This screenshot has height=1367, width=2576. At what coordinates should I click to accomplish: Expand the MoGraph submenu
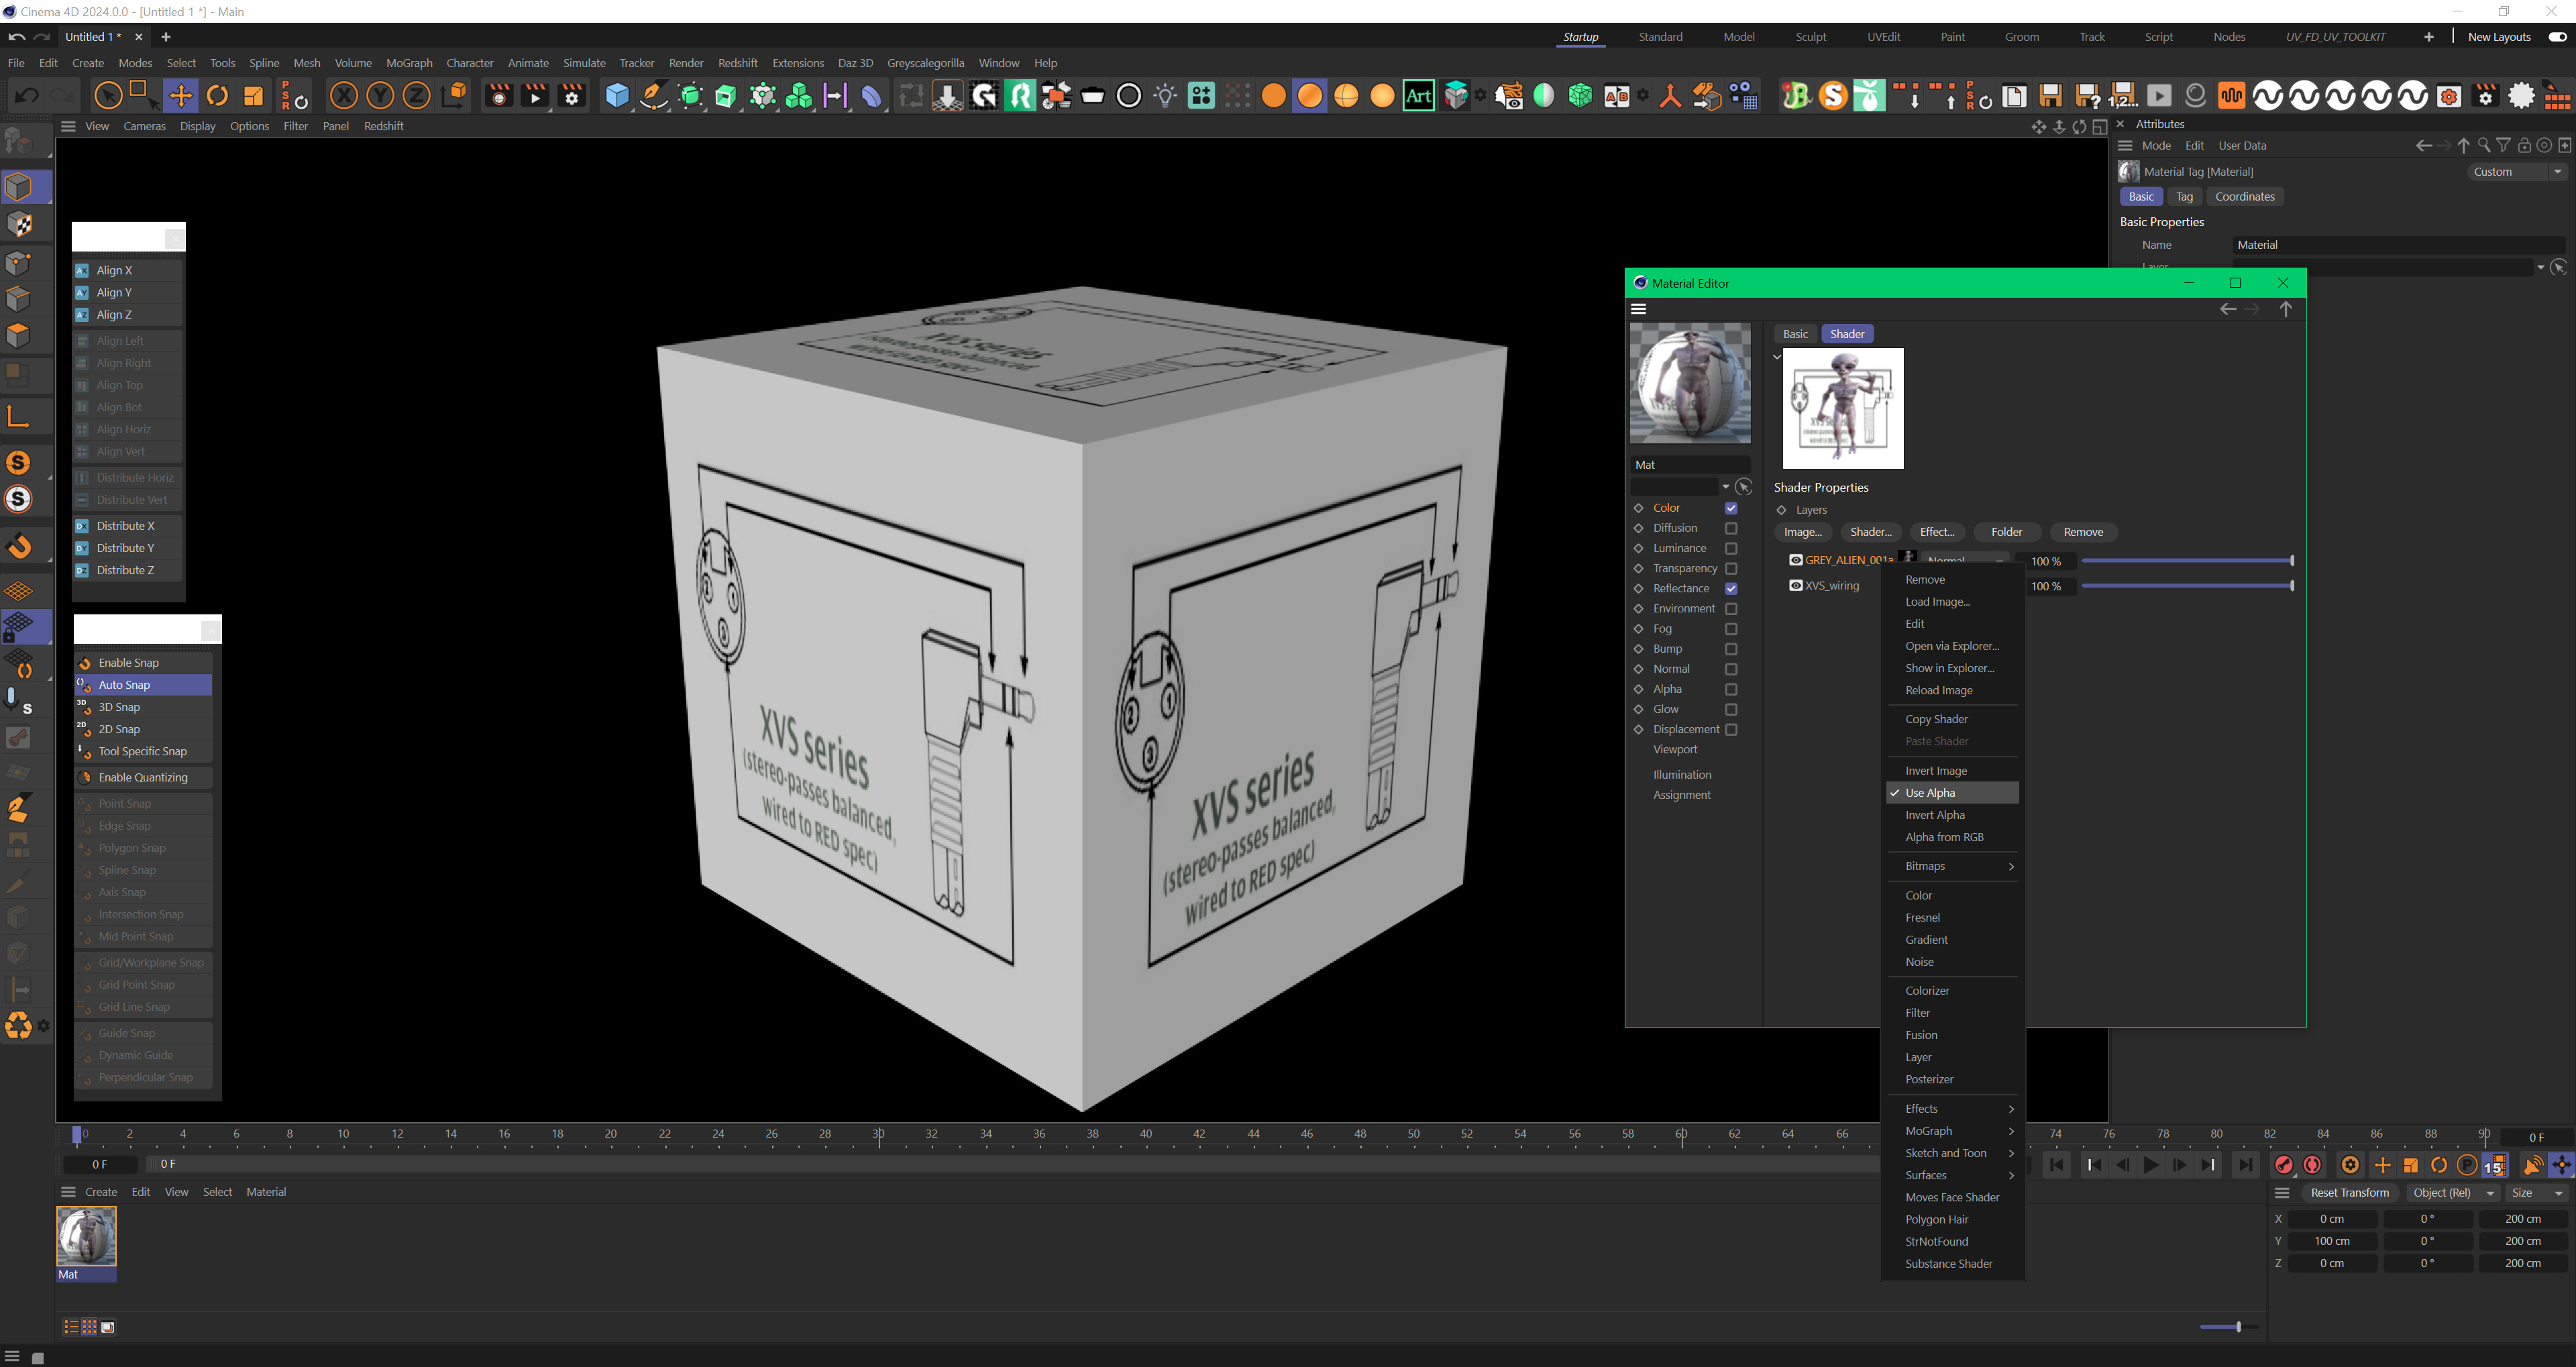pyautogui.click(x=1952, y=1131)
